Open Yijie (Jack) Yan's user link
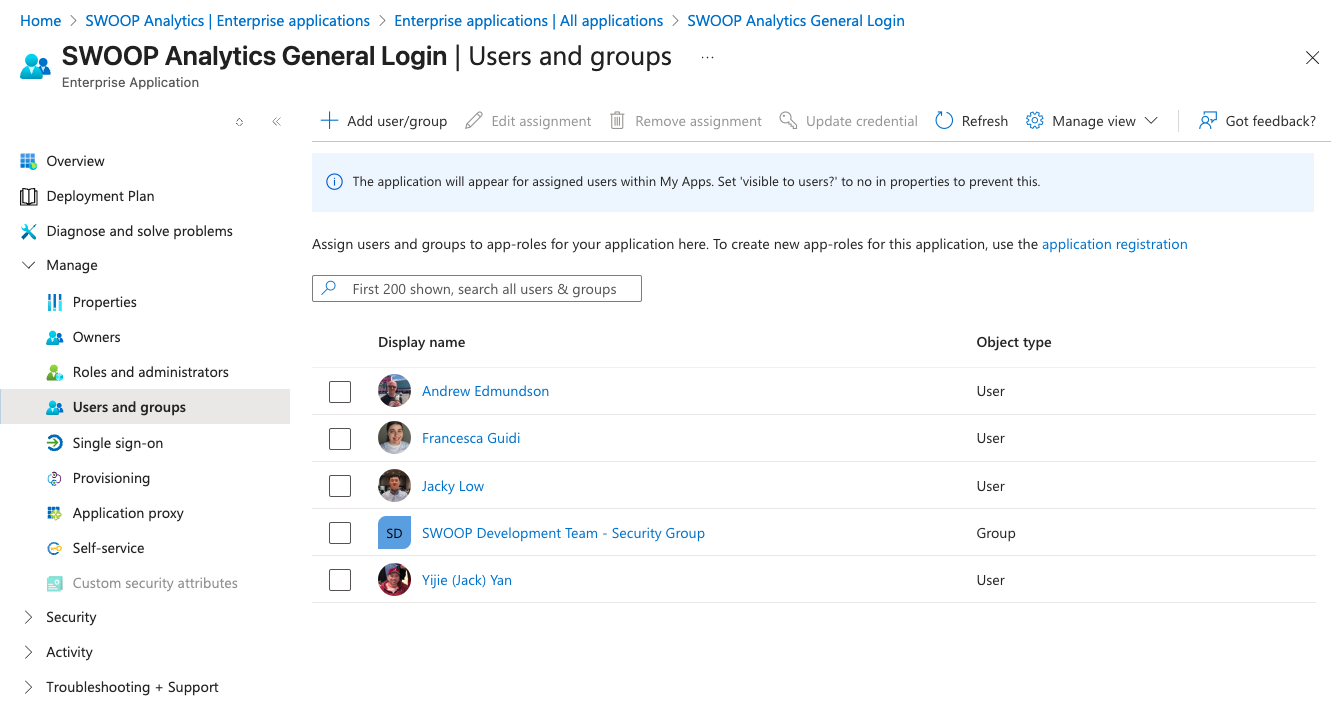 (x=467, y=580)
